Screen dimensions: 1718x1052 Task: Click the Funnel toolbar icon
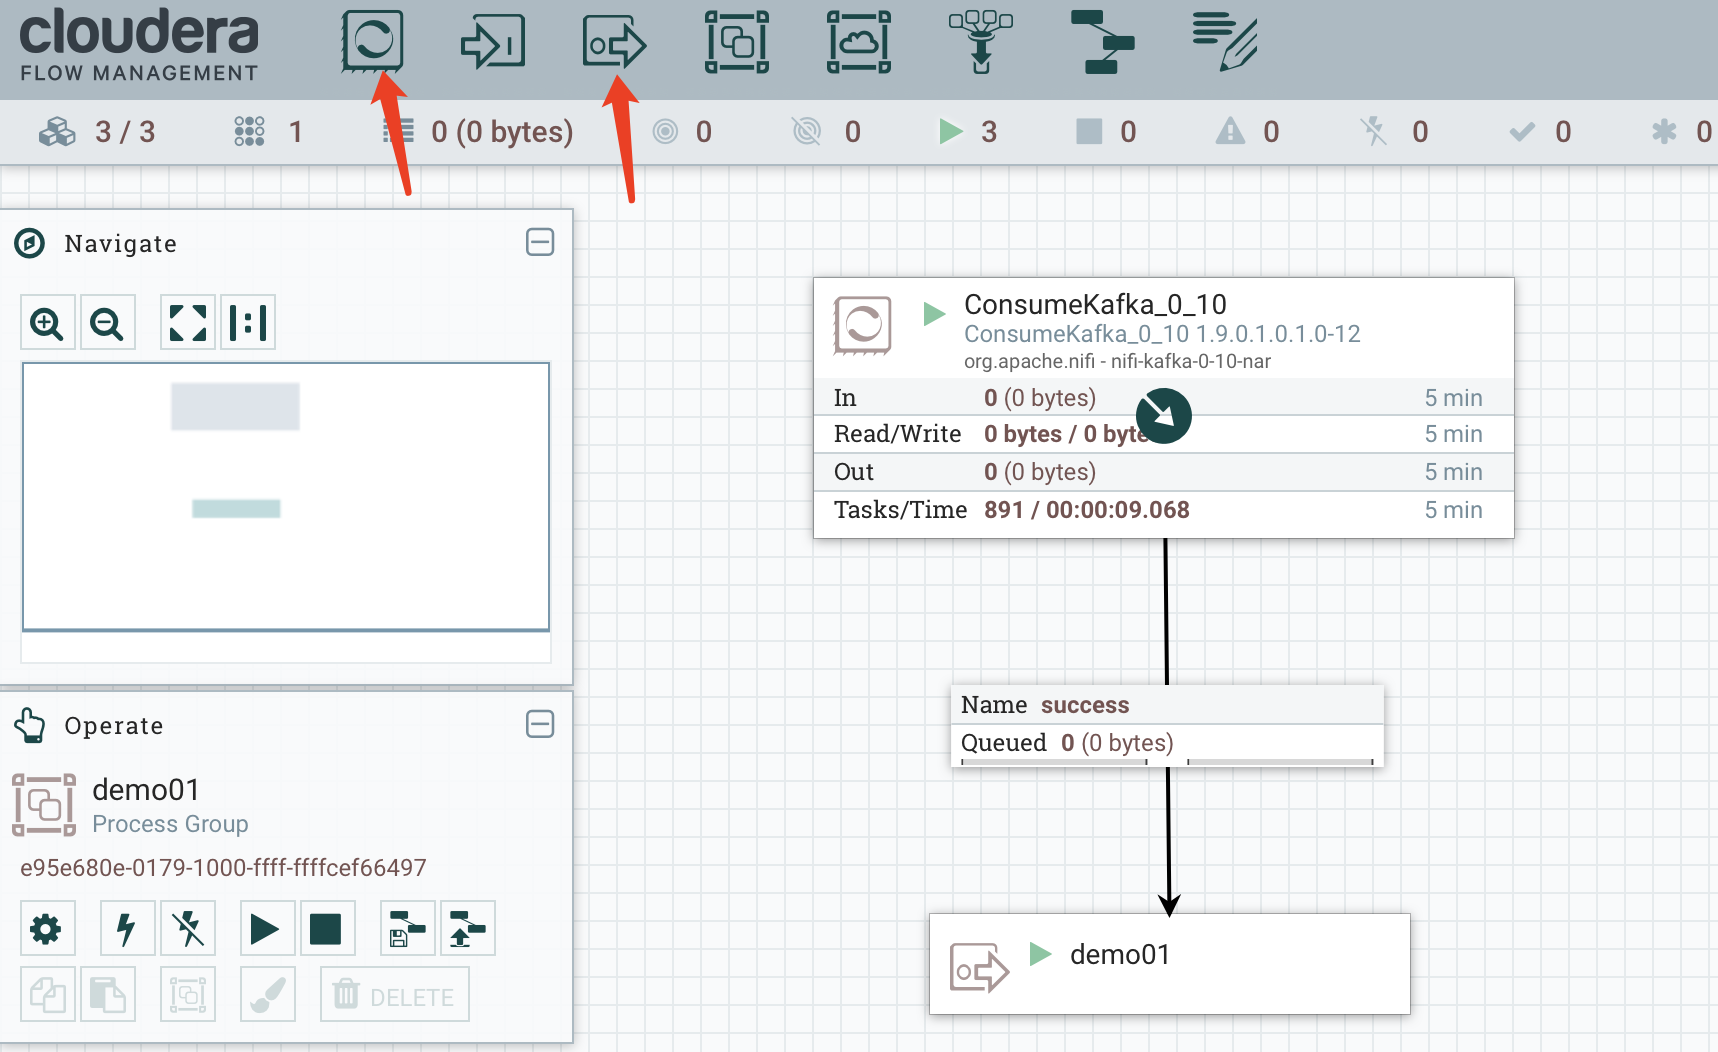click(x=981, y=42)
